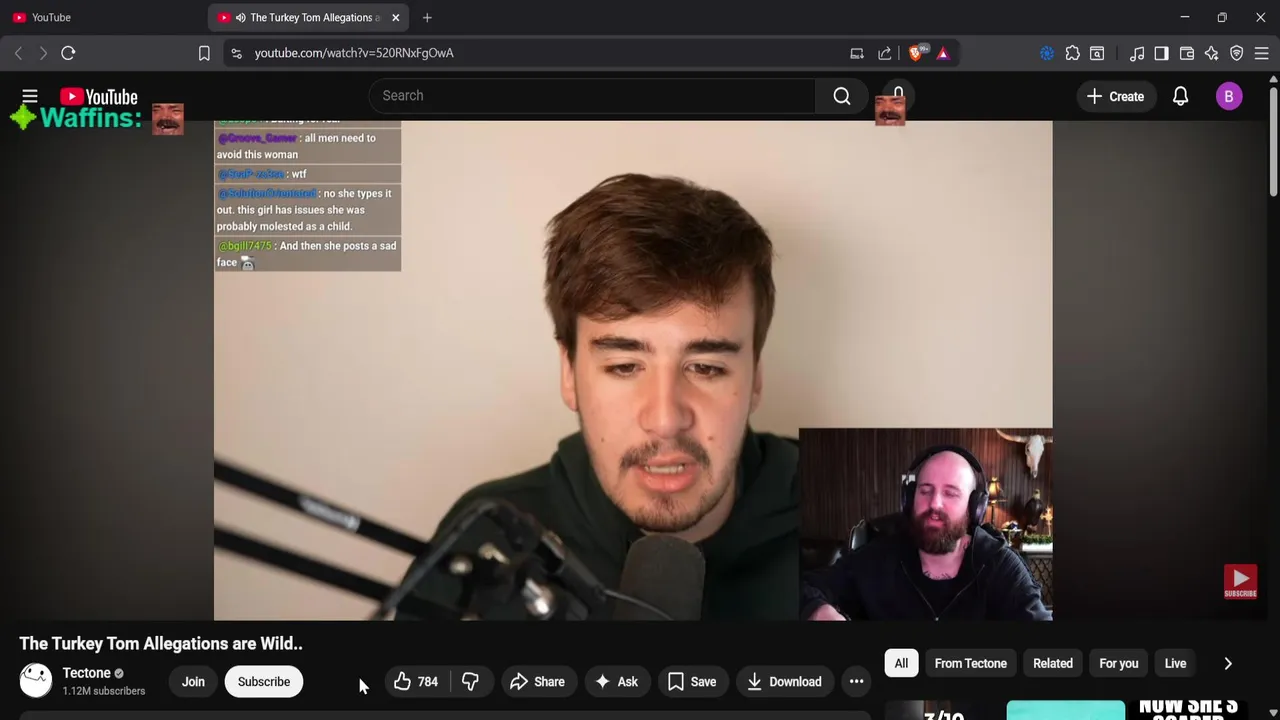Subscribe to the Tectone channel
The width and height of the screenshot is (1280, 720).
pos(264,682)
